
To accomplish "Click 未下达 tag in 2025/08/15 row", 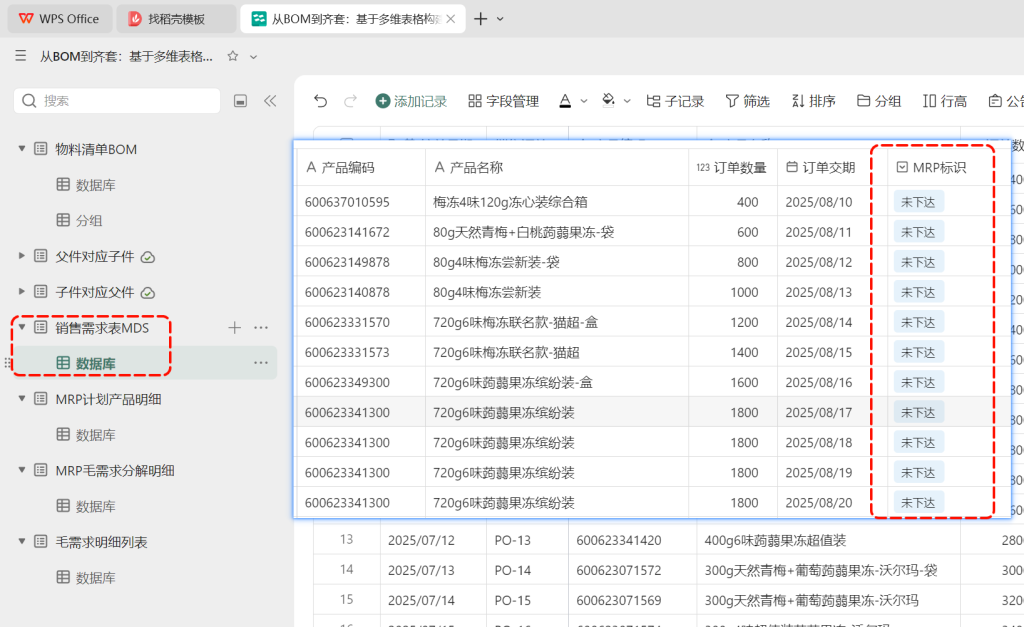I will click(918, 353).
